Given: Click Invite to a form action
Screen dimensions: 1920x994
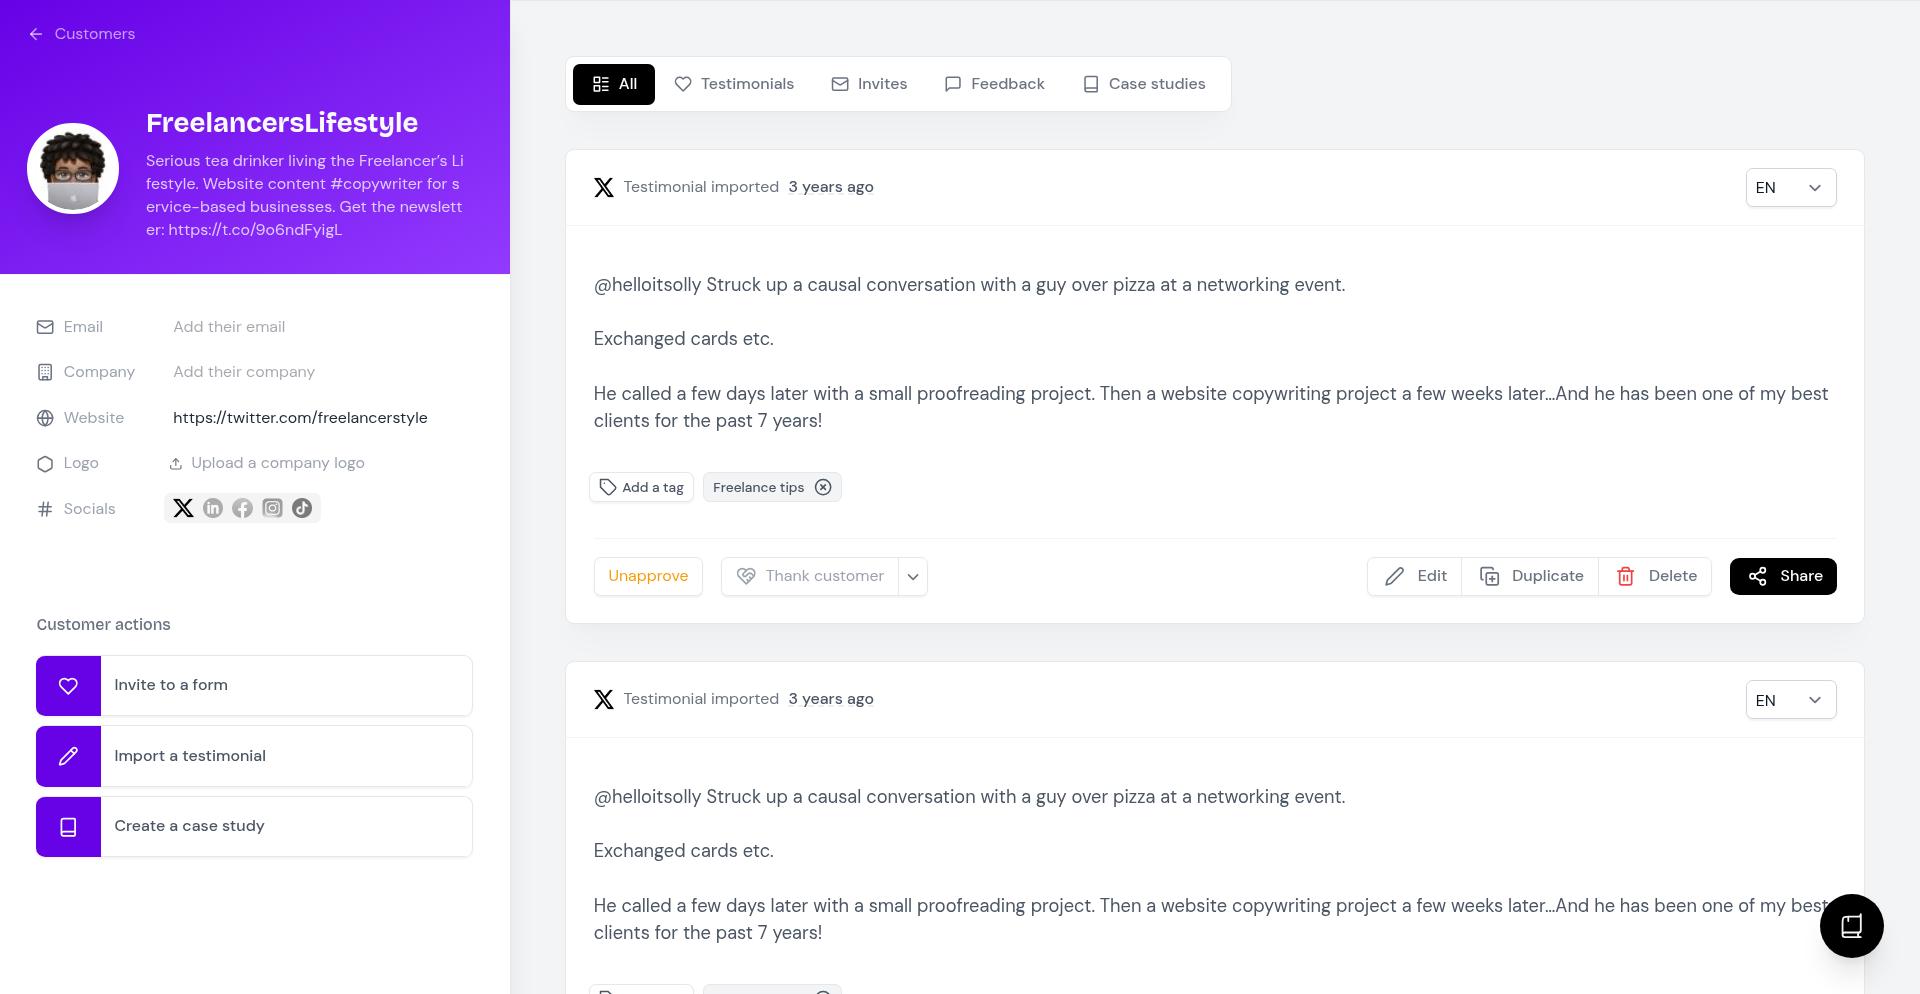Looking at the screenshot, I should coord(254,685).
